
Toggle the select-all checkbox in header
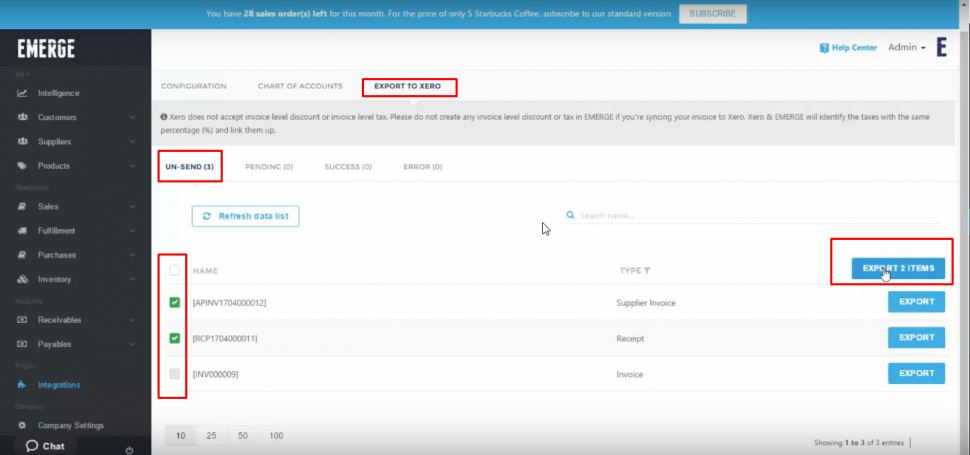click(175, 270)
